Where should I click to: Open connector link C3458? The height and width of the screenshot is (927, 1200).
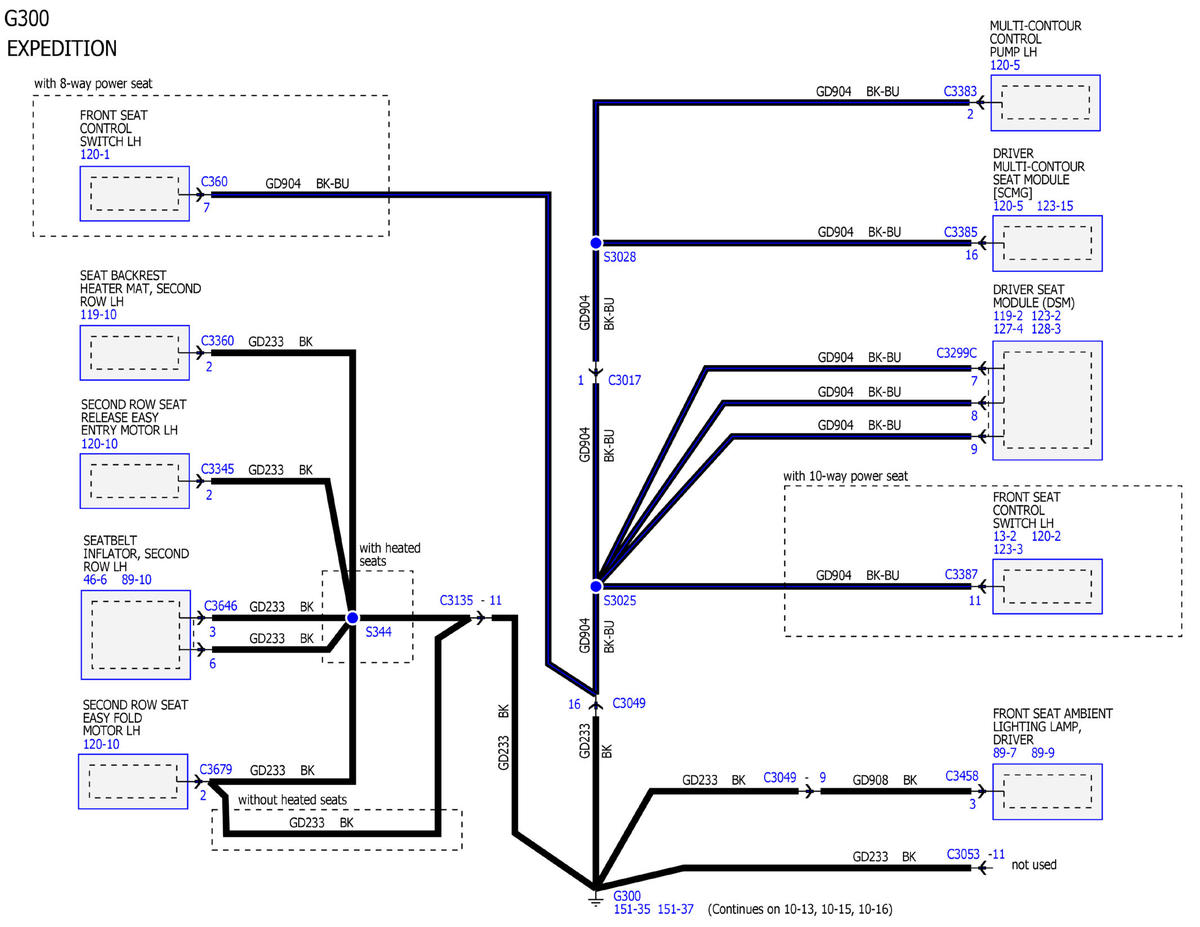pyautogui.click(x=961, y=777)
